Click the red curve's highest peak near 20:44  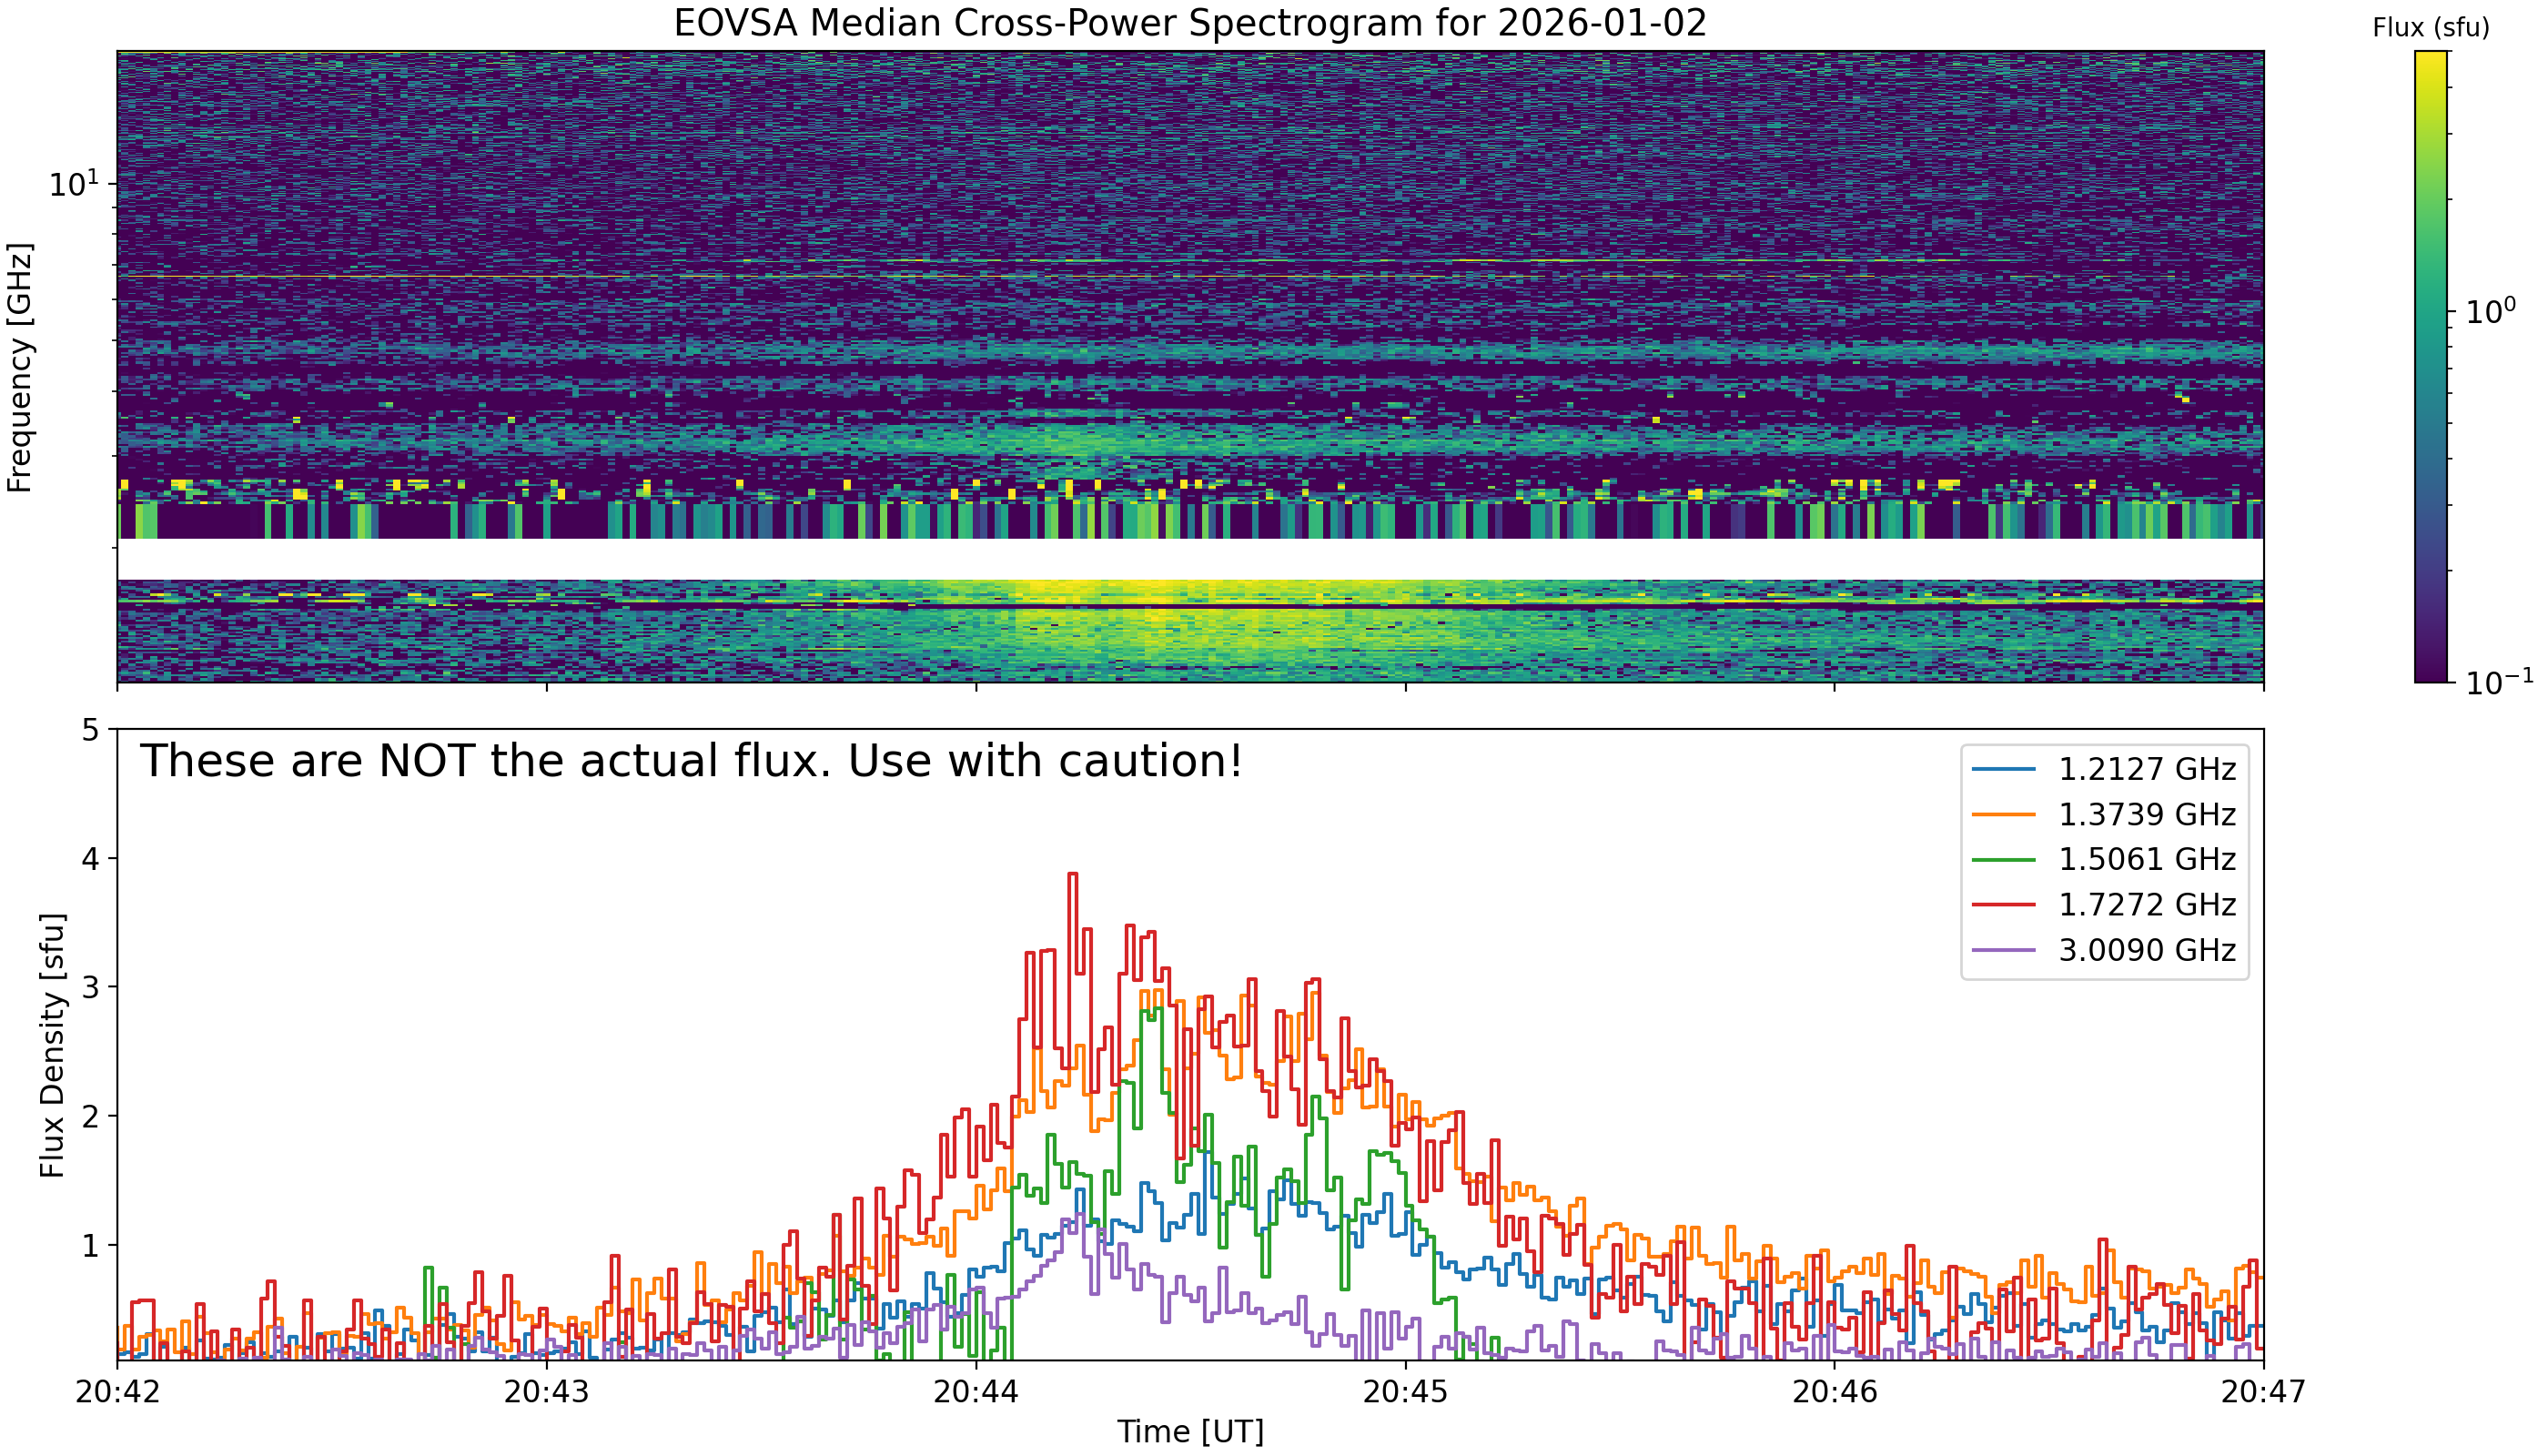tap(1072, 874)
